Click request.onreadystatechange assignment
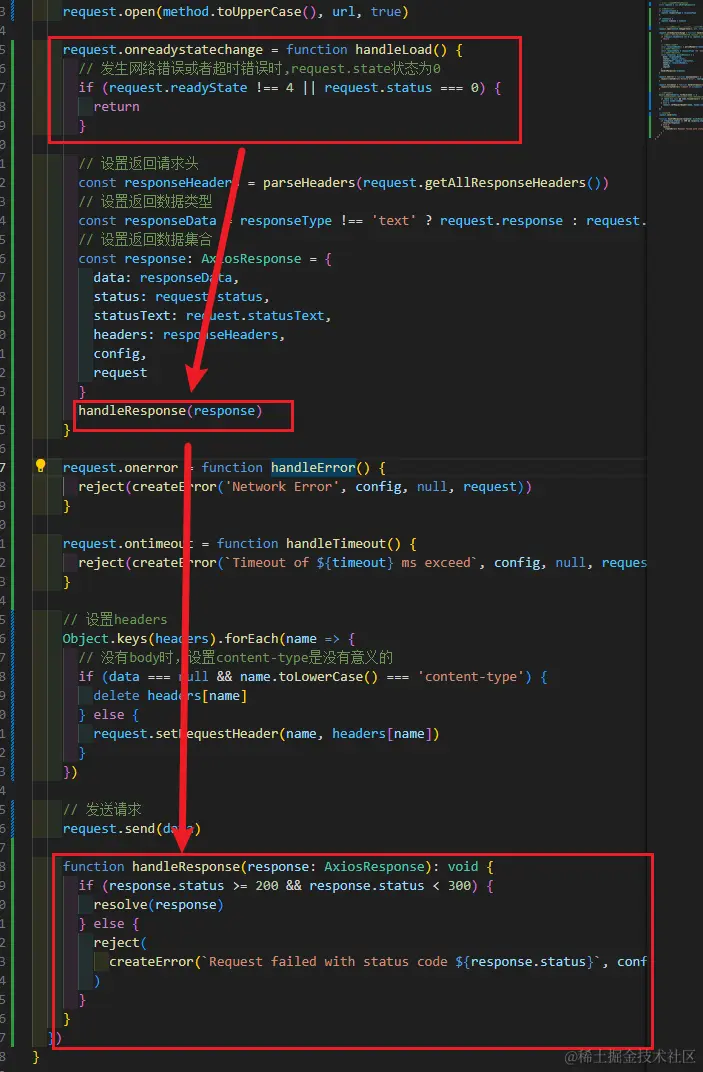Image resolution: width=703 pixels, height=1072 pixels. pos(163,49)
